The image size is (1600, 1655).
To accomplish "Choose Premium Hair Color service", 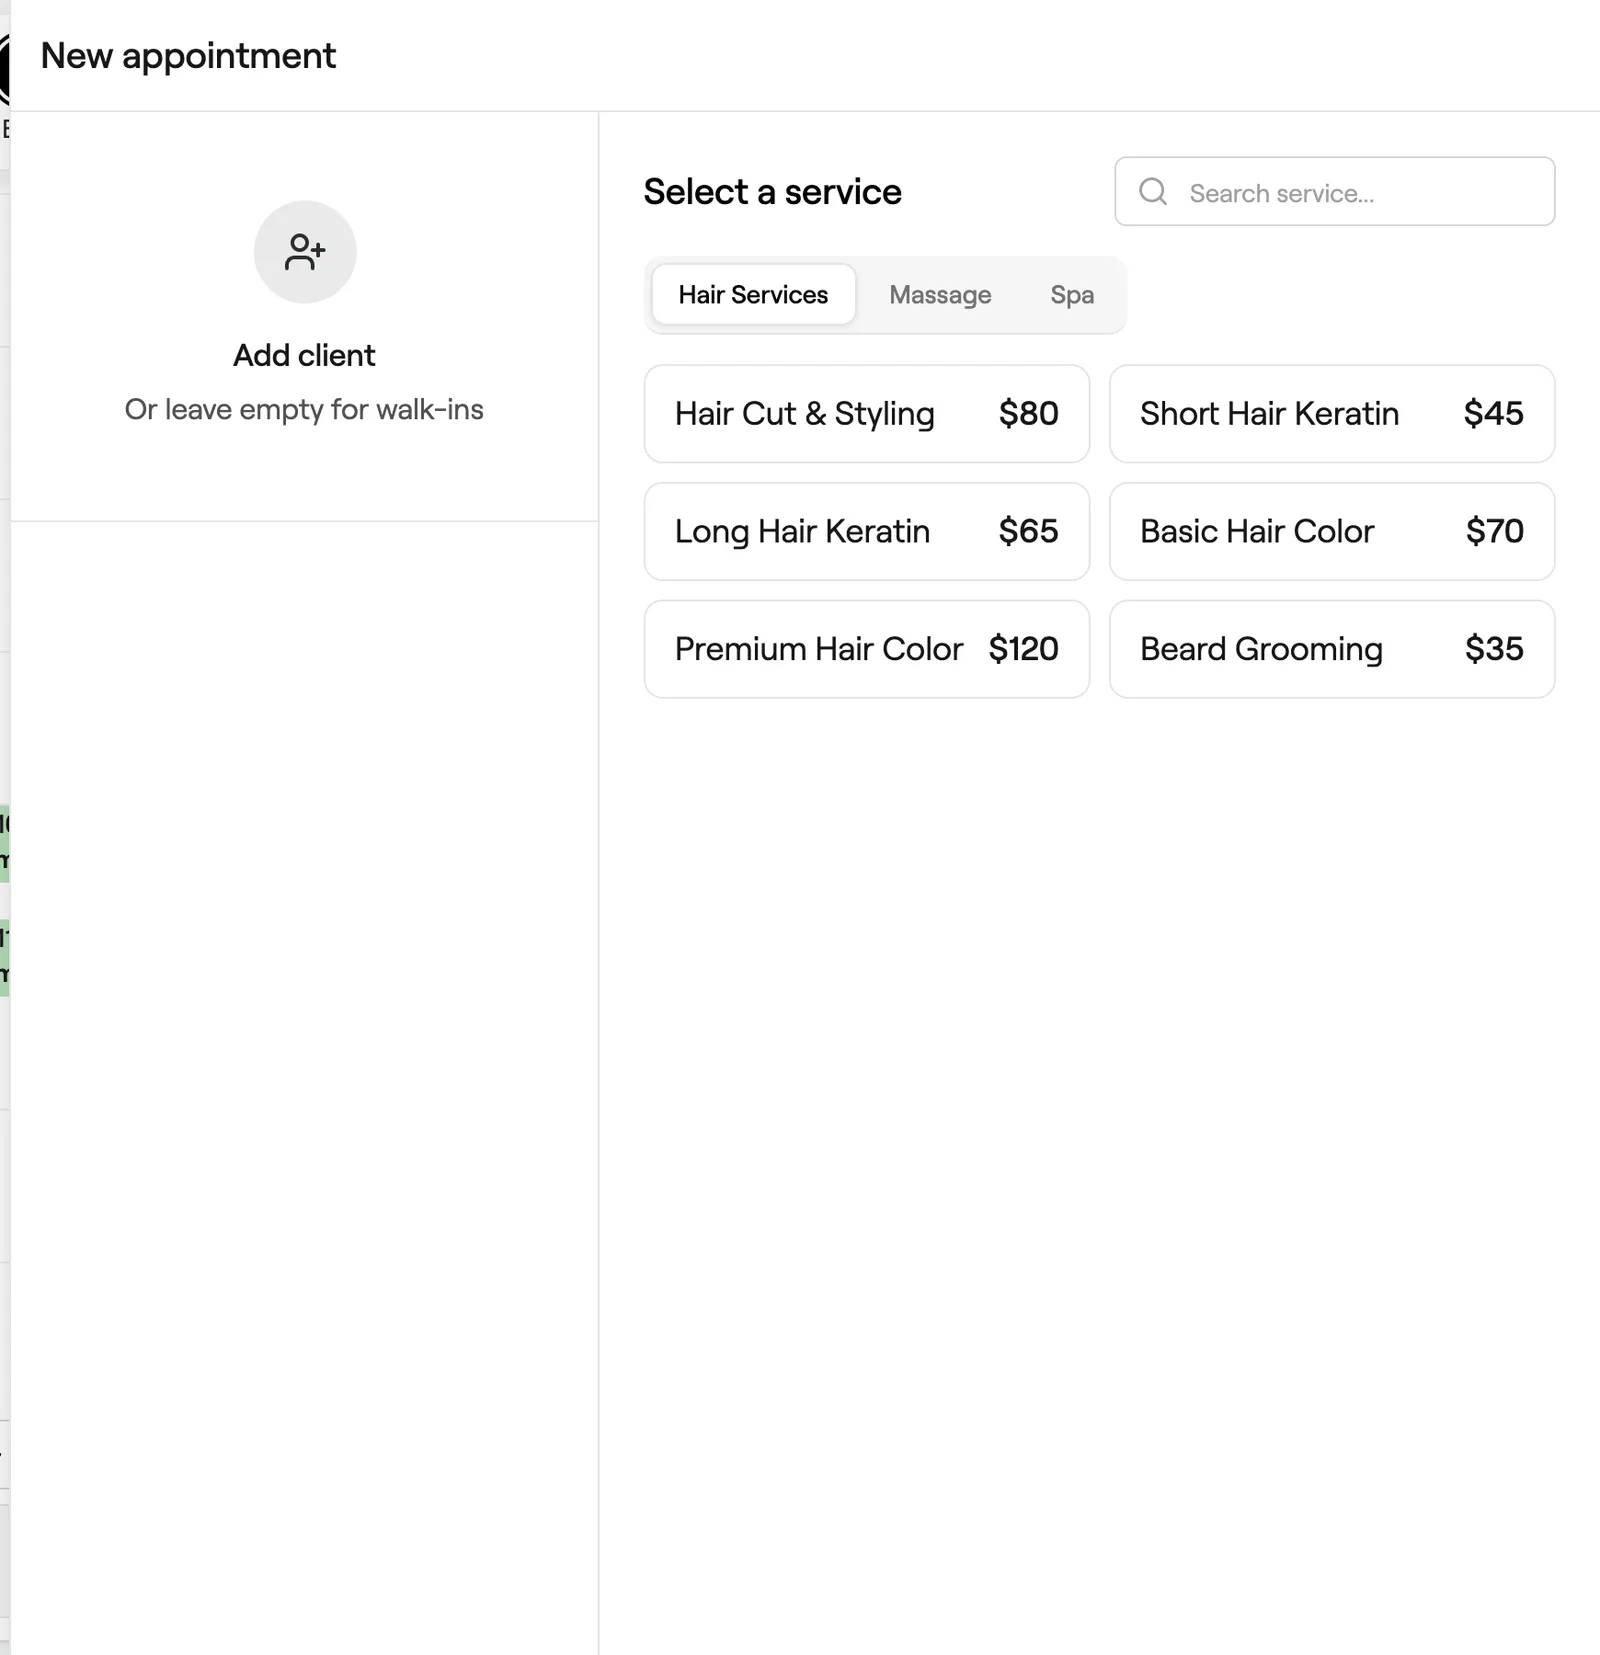I will (867, 649).
